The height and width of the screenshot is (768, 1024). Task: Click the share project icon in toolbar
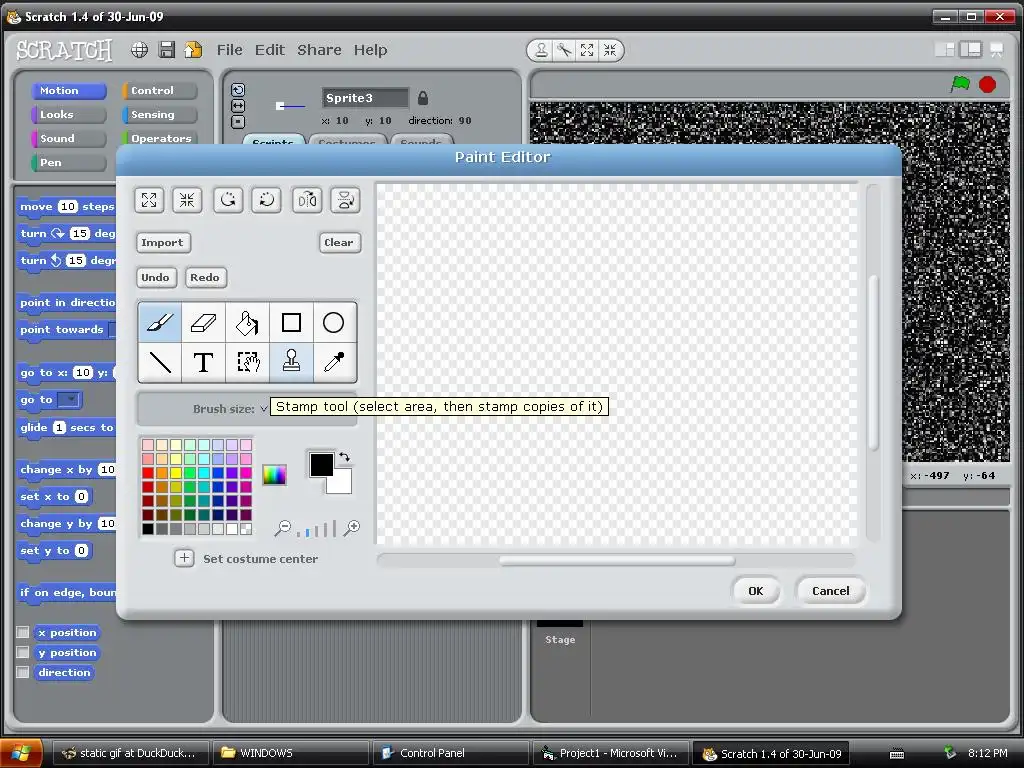point(193,50)
